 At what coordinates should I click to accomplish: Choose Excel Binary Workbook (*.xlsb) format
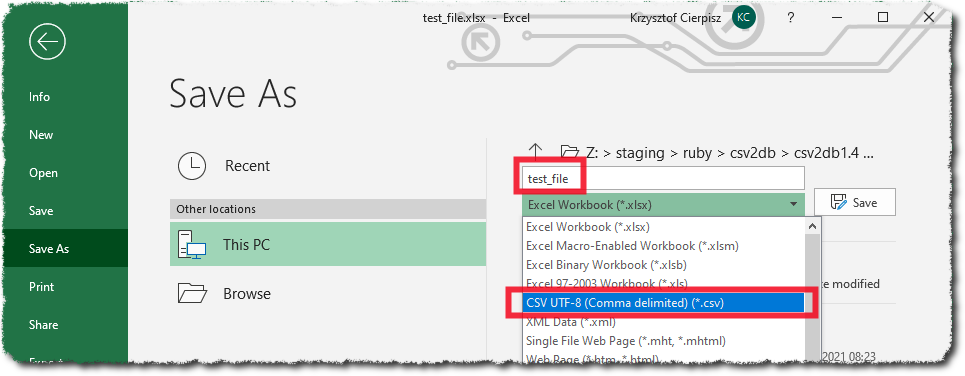[x=606, y=265]
